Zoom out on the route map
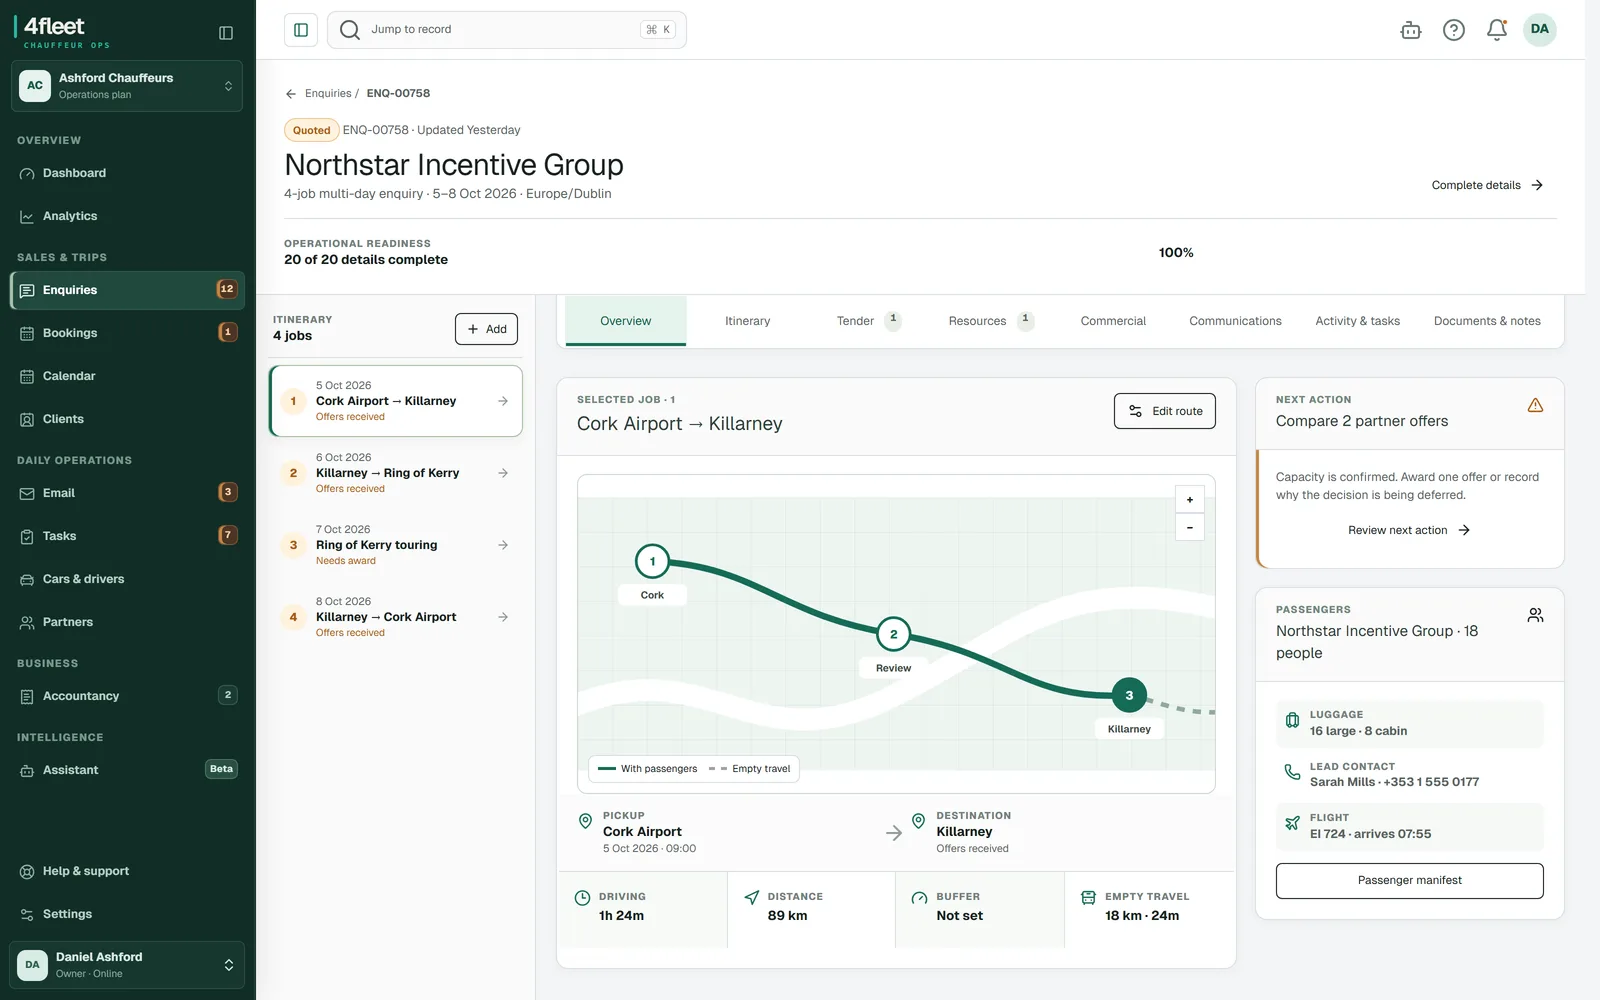This screenshot has height=1000, width=1600. [x=1190, y=527]
